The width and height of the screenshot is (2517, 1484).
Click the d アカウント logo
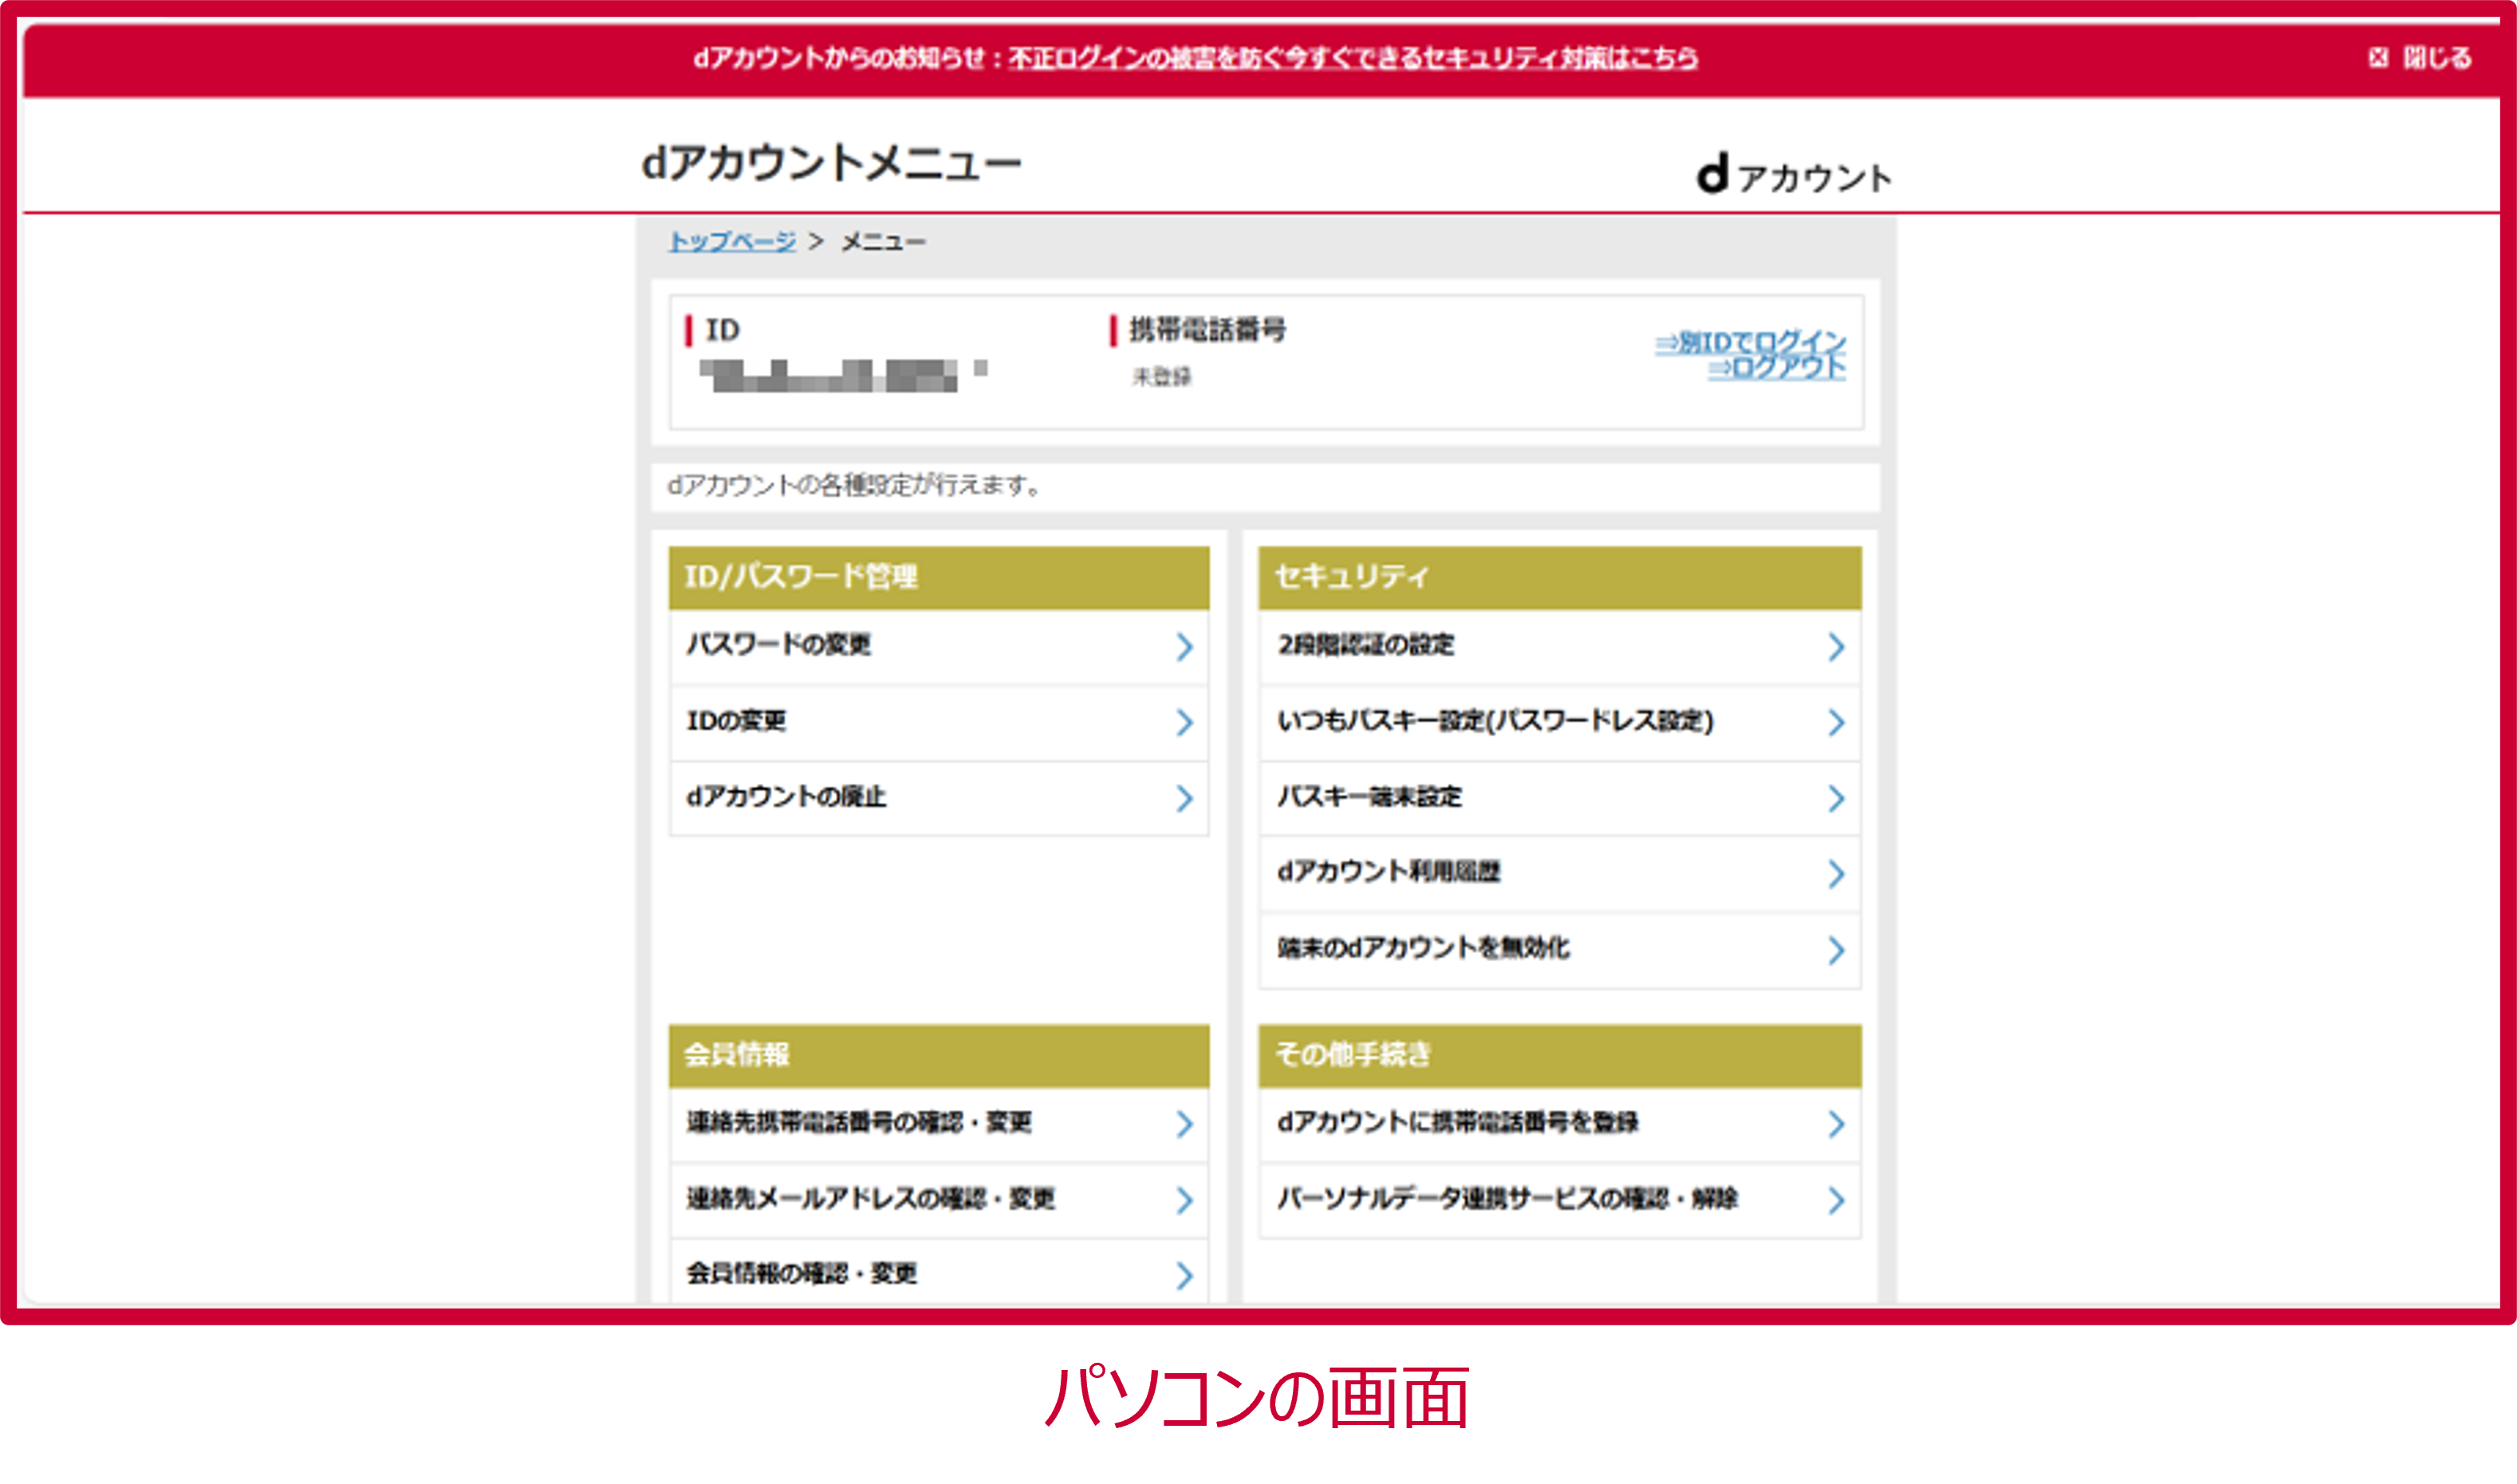pos(1793,175)
